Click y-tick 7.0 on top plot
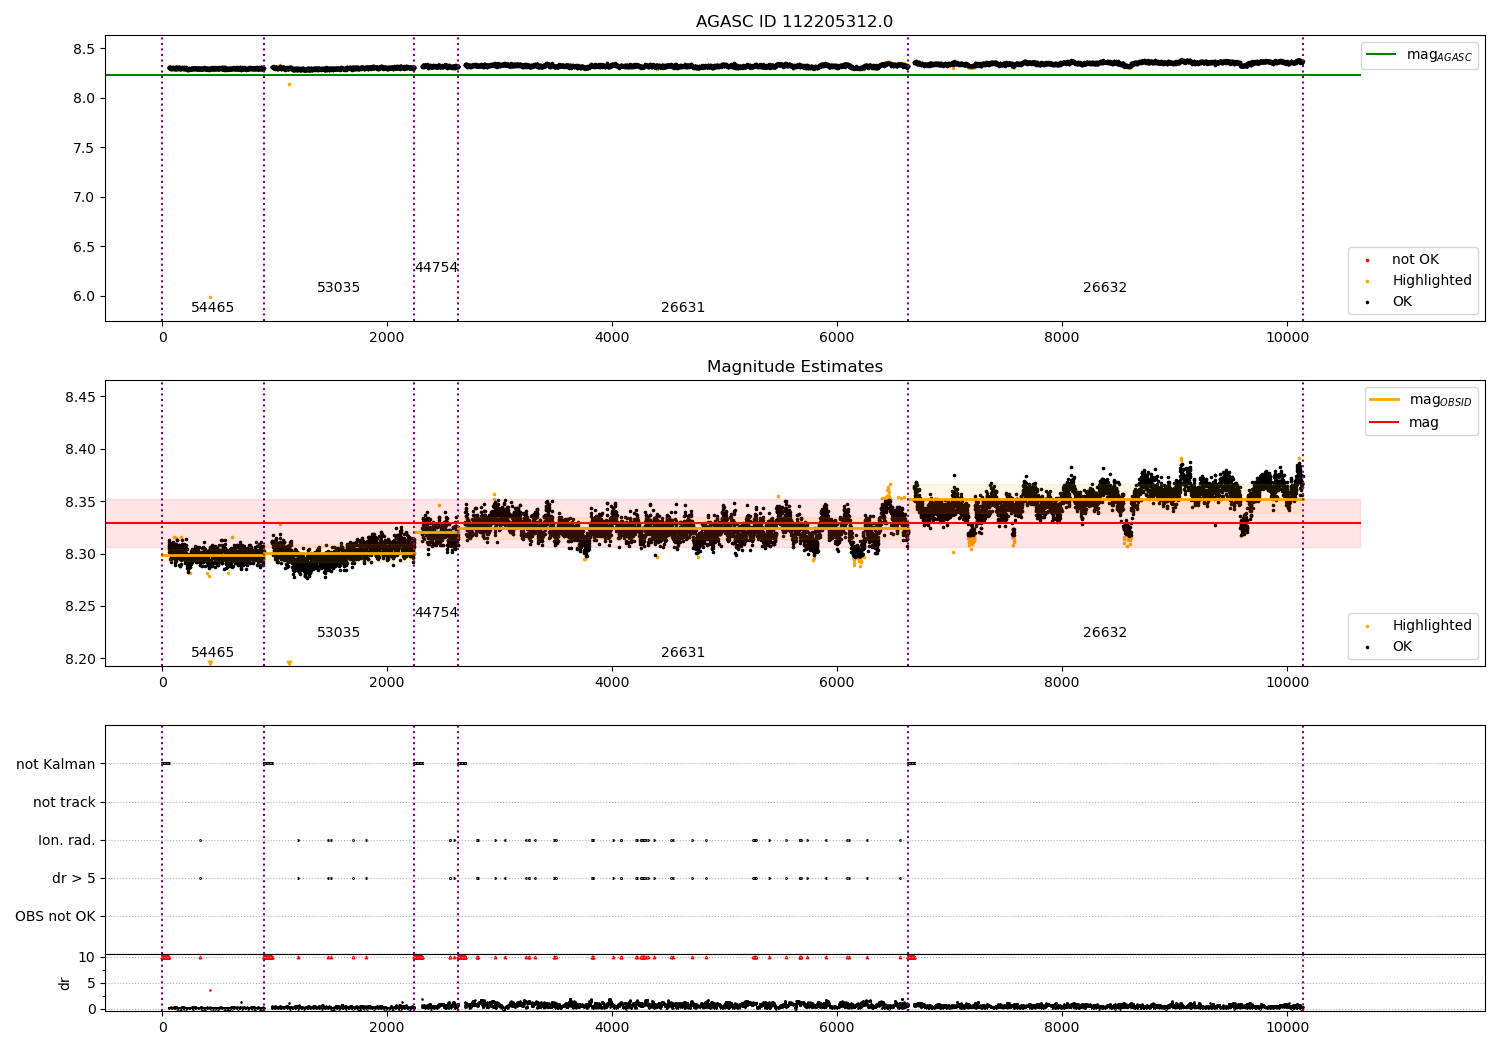The width and height of the screenshot is (1500, 1050). pos(84,198)
